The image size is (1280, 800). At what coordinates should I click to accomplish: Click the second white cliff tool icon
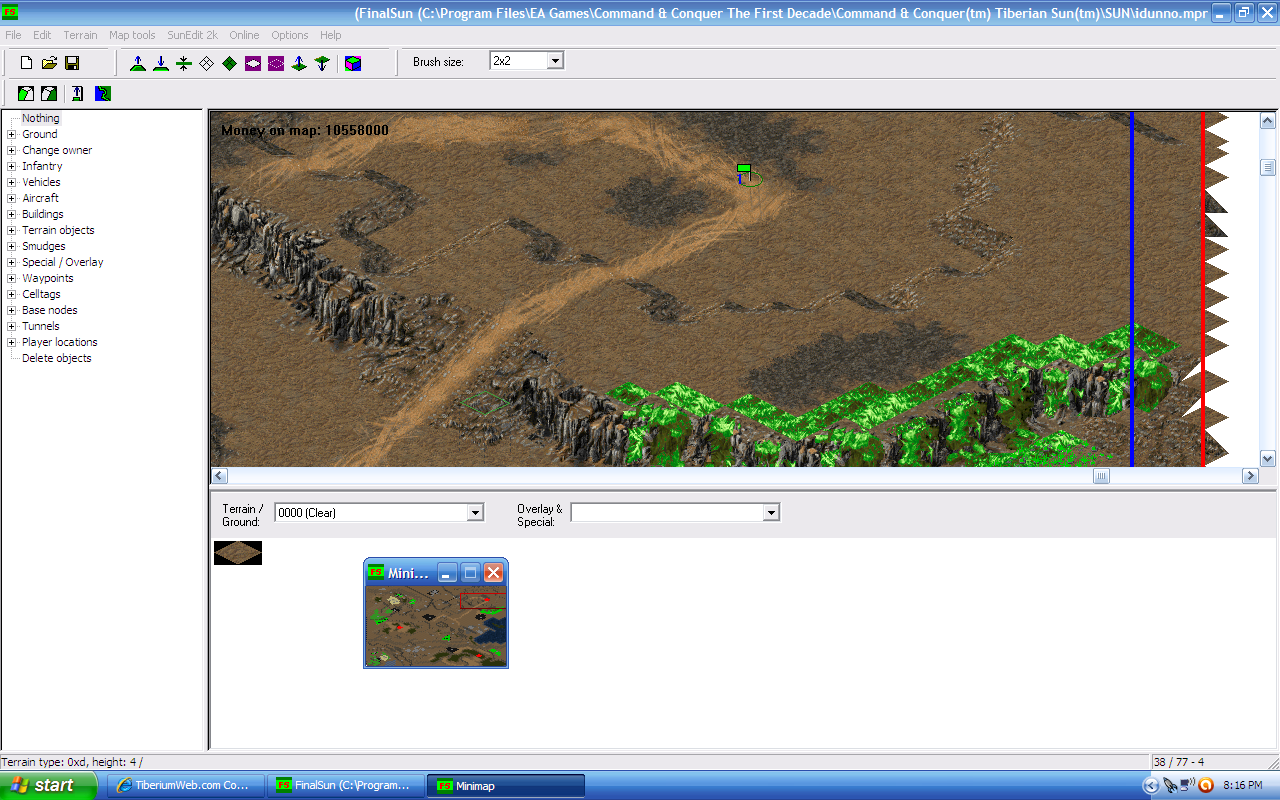coord(49,94)
